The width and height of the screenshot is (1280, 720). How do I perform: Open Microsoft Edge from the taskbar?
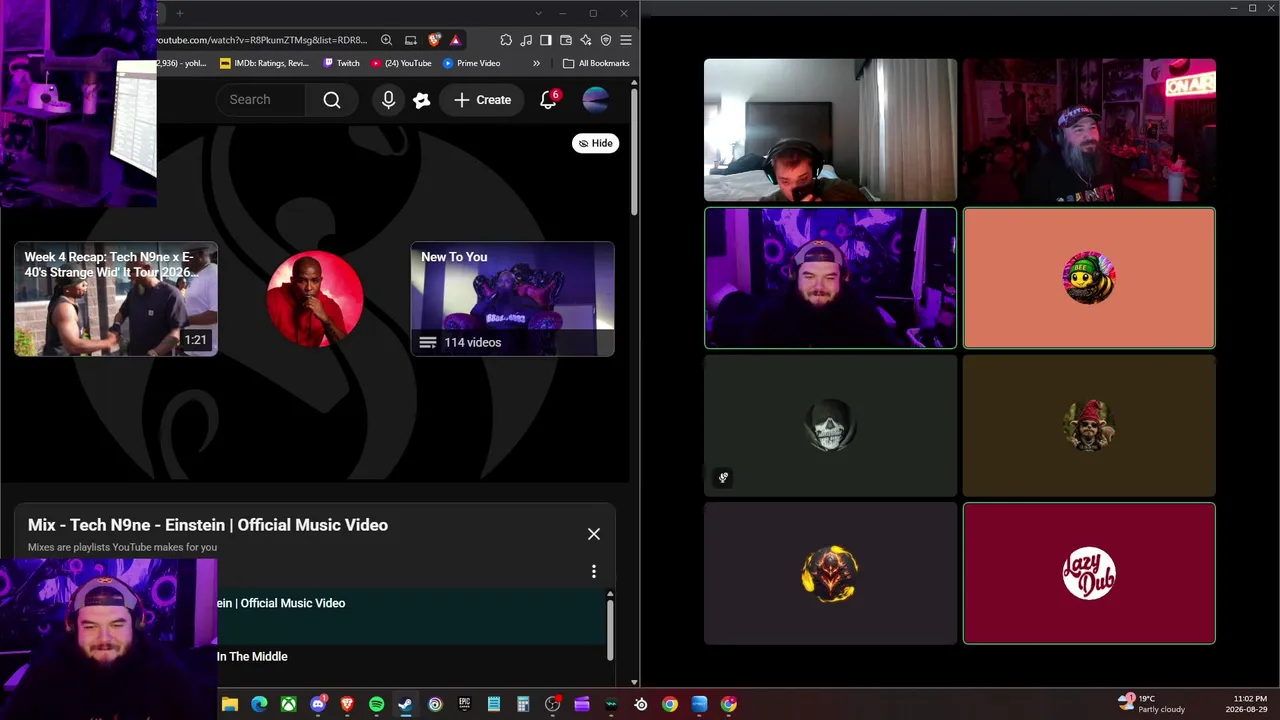259,704
